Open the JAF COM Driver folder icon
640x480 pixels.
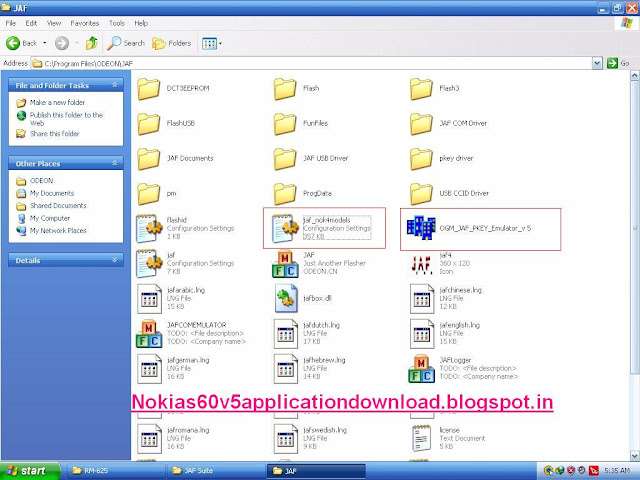(x=421, y=124)
